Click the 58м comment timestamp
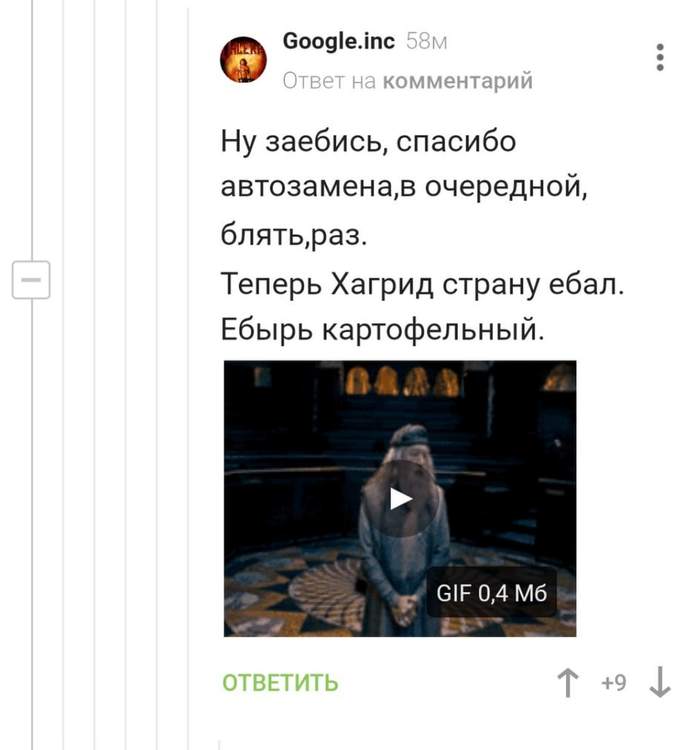This screenshot has width=700, height=750. tap(426, 42)
